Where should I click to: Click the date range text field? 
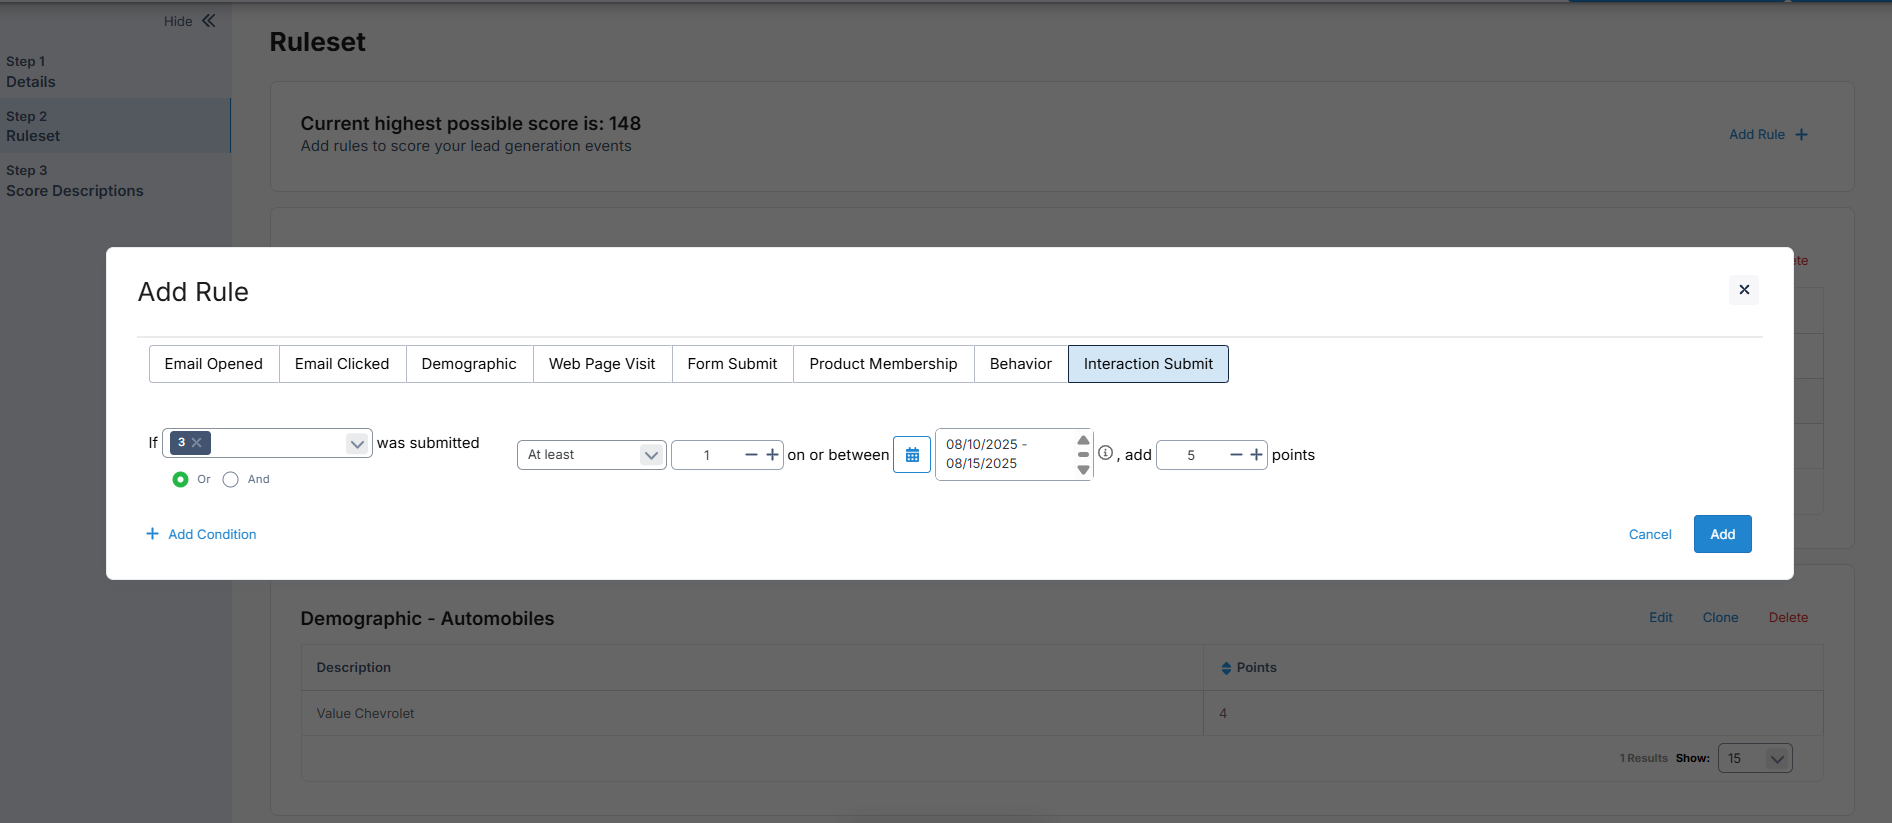pyautogui.click(x=1005, y=455)
